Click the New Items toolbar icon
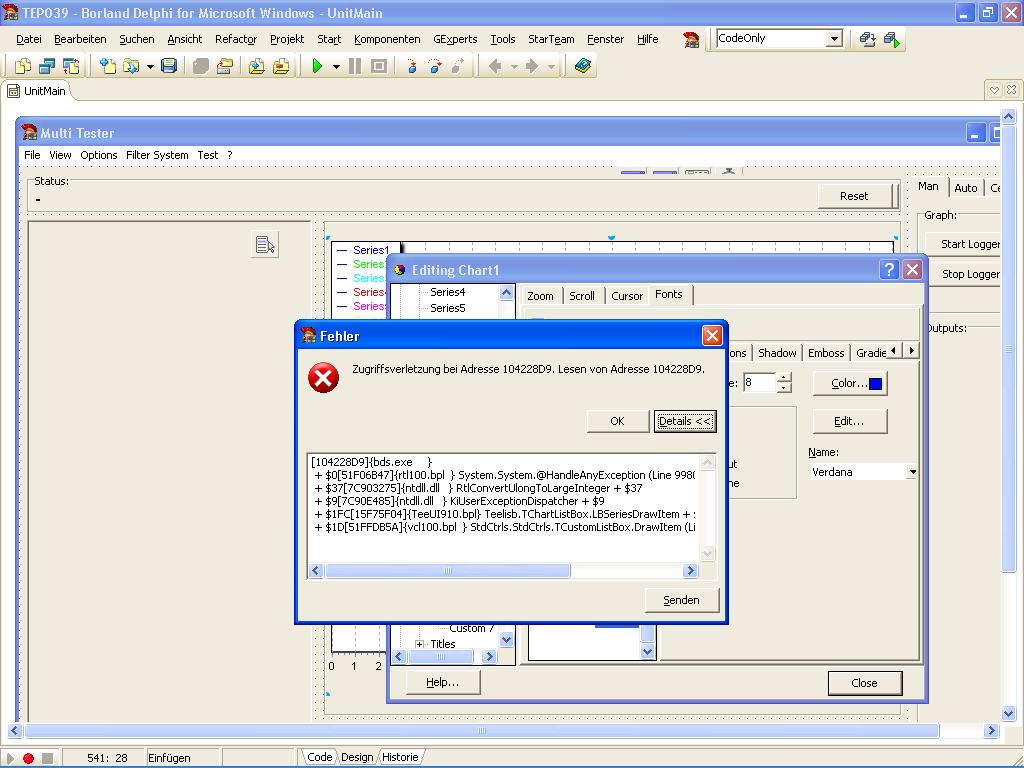Viewport: 1024px width, 768px height. click(x=108, y=66)
